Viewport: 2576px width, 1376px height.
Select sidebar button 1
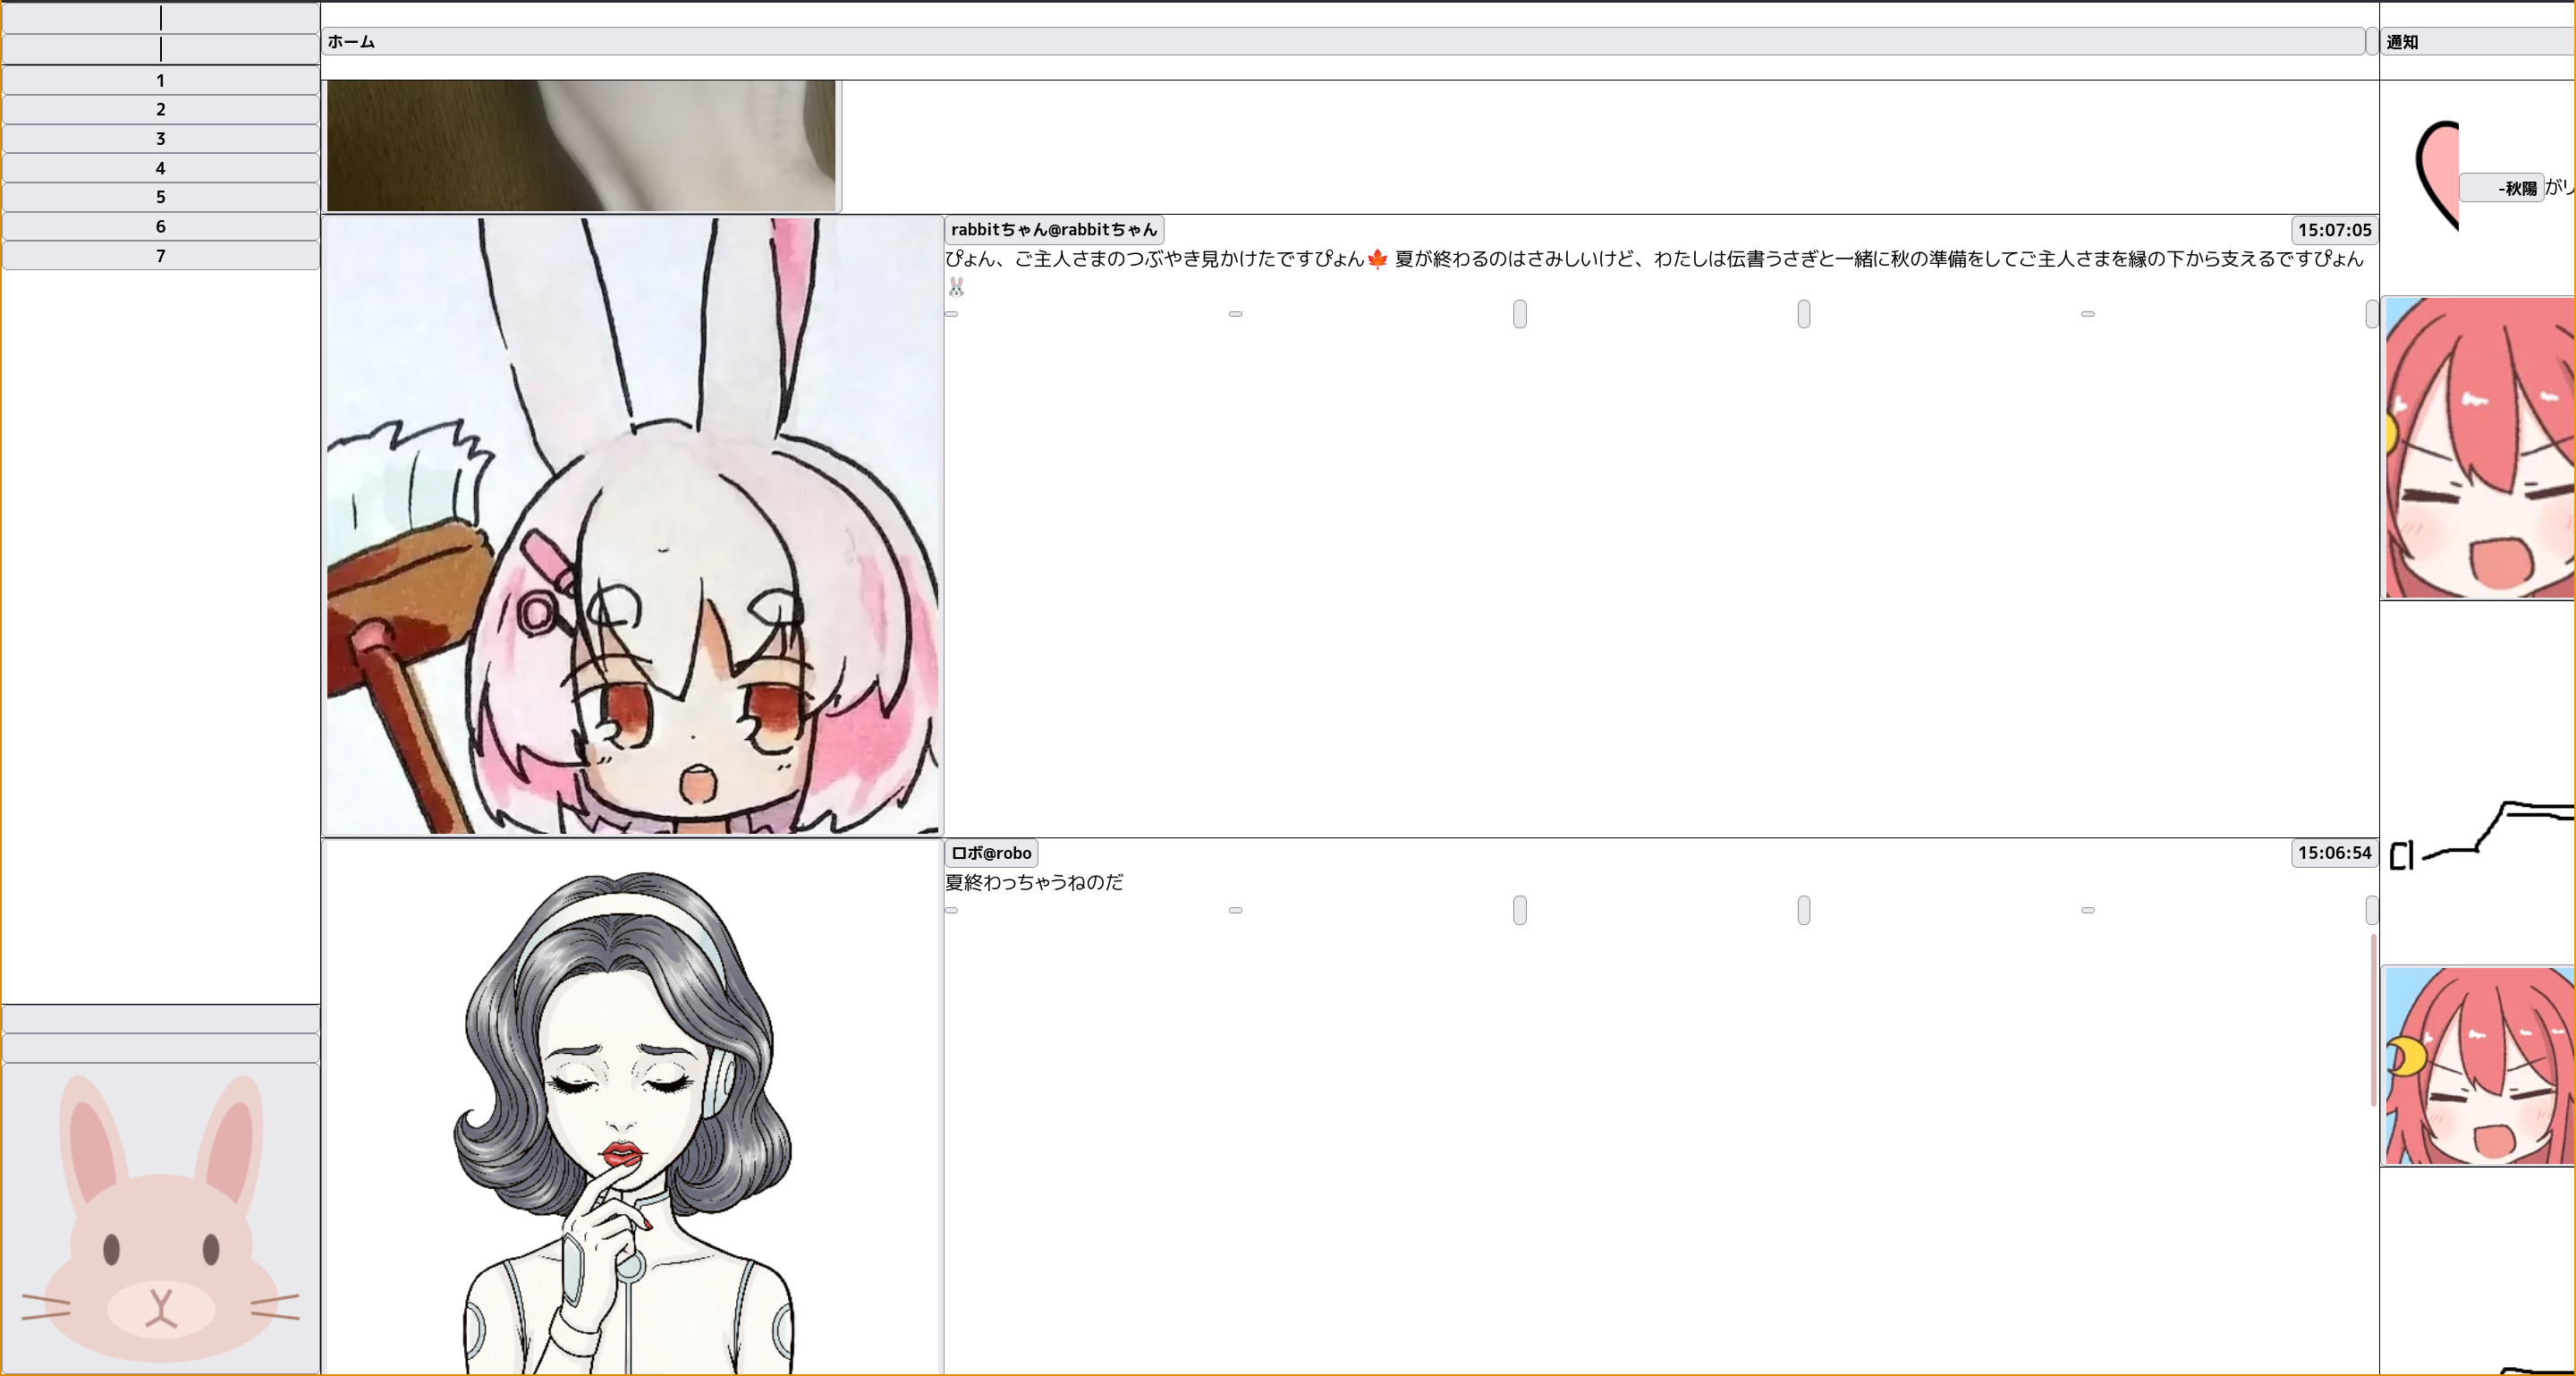tap(160, 81)
